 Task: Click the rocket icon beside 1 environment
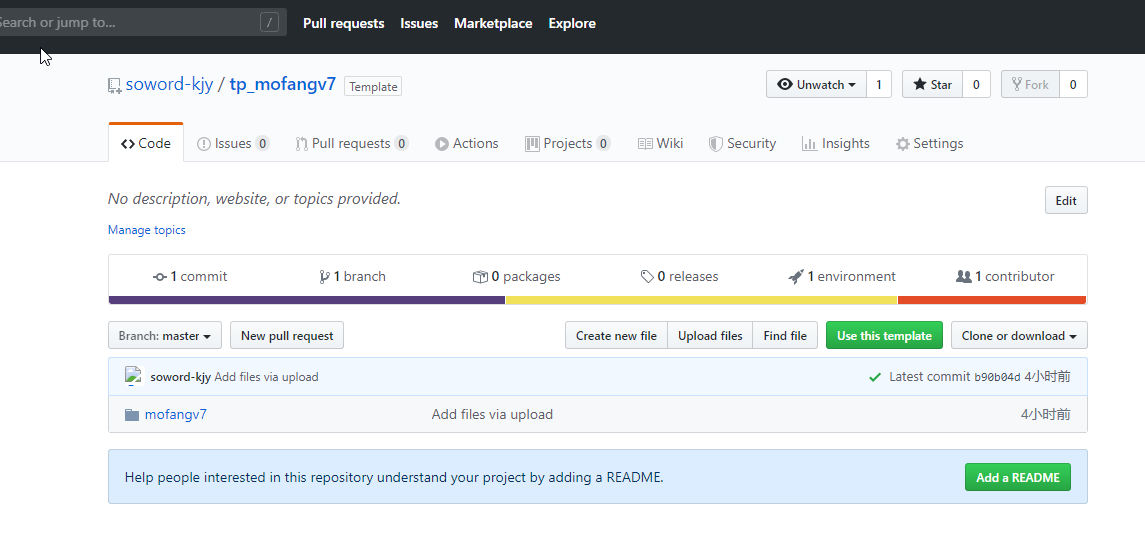(x=796, y=277)
